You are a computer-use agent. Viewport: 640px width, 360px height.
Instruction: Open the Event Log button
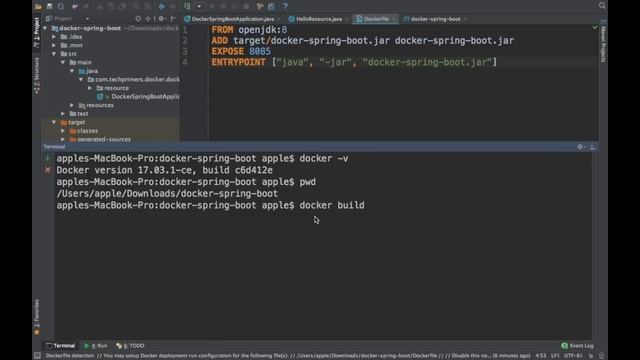pyautogui.click(x=577, y=346)
